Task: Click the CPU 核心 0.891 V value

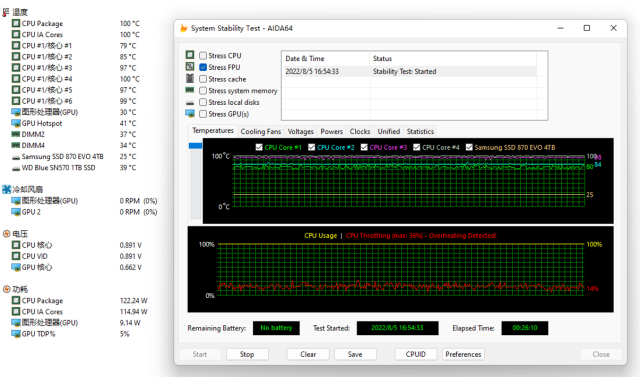Action: (x=130, y=245)
